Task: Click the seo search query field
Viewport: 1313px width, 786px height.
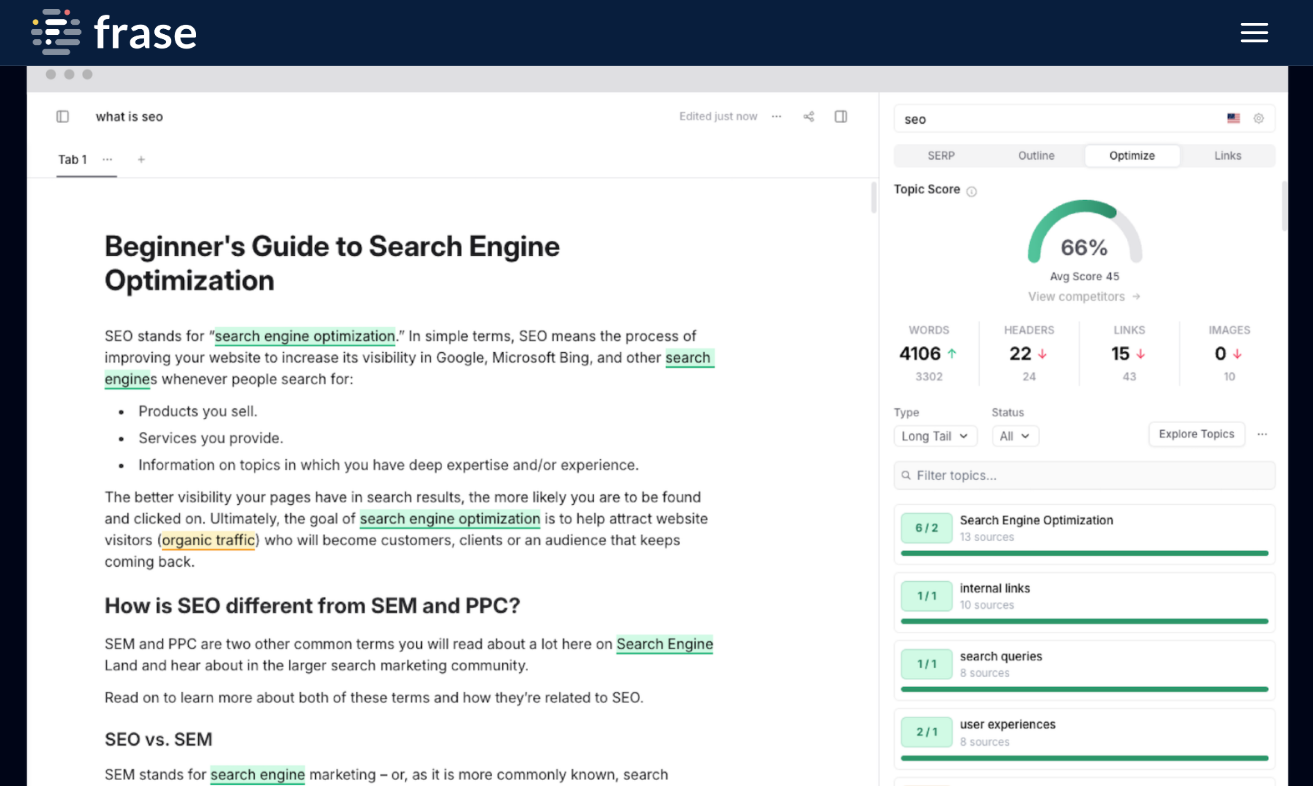Action: tap(1084, 118)
